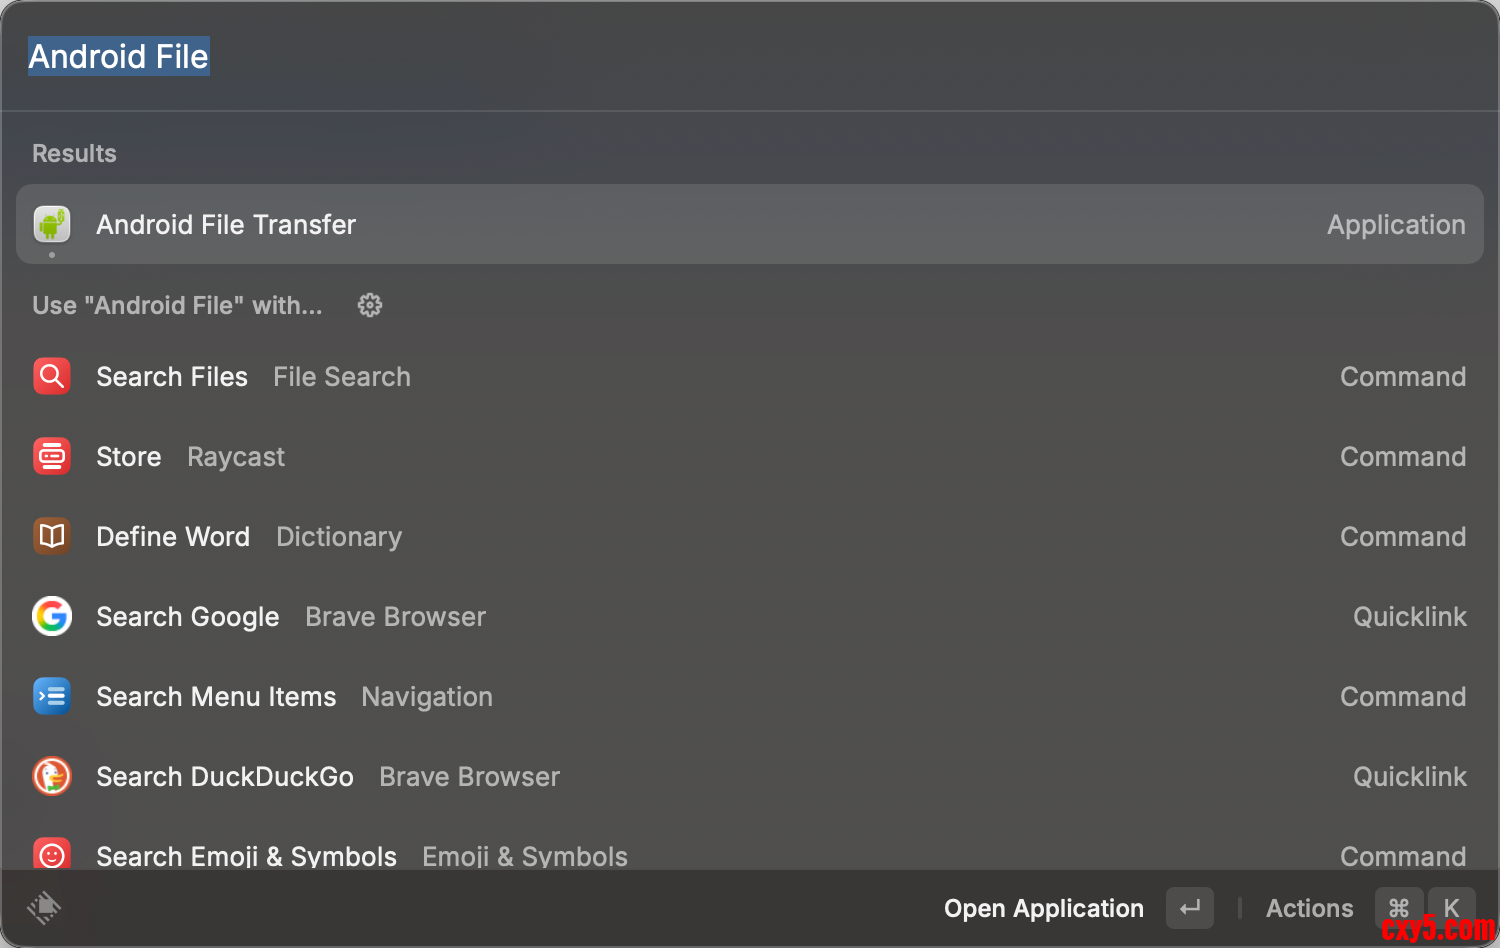Select the Search Files command row

[x=750, y=377]
